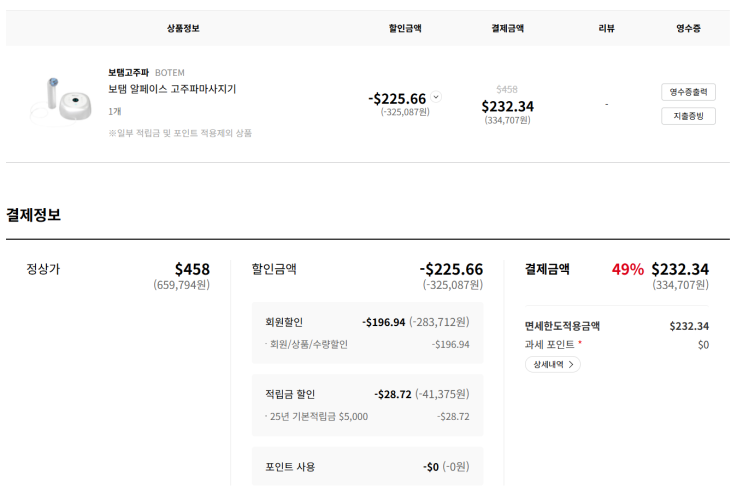Viewport: 743px width, 503px height.
Task: Click the 할인금액 column header
Action: pyautogui.click(x=405, y=28)
